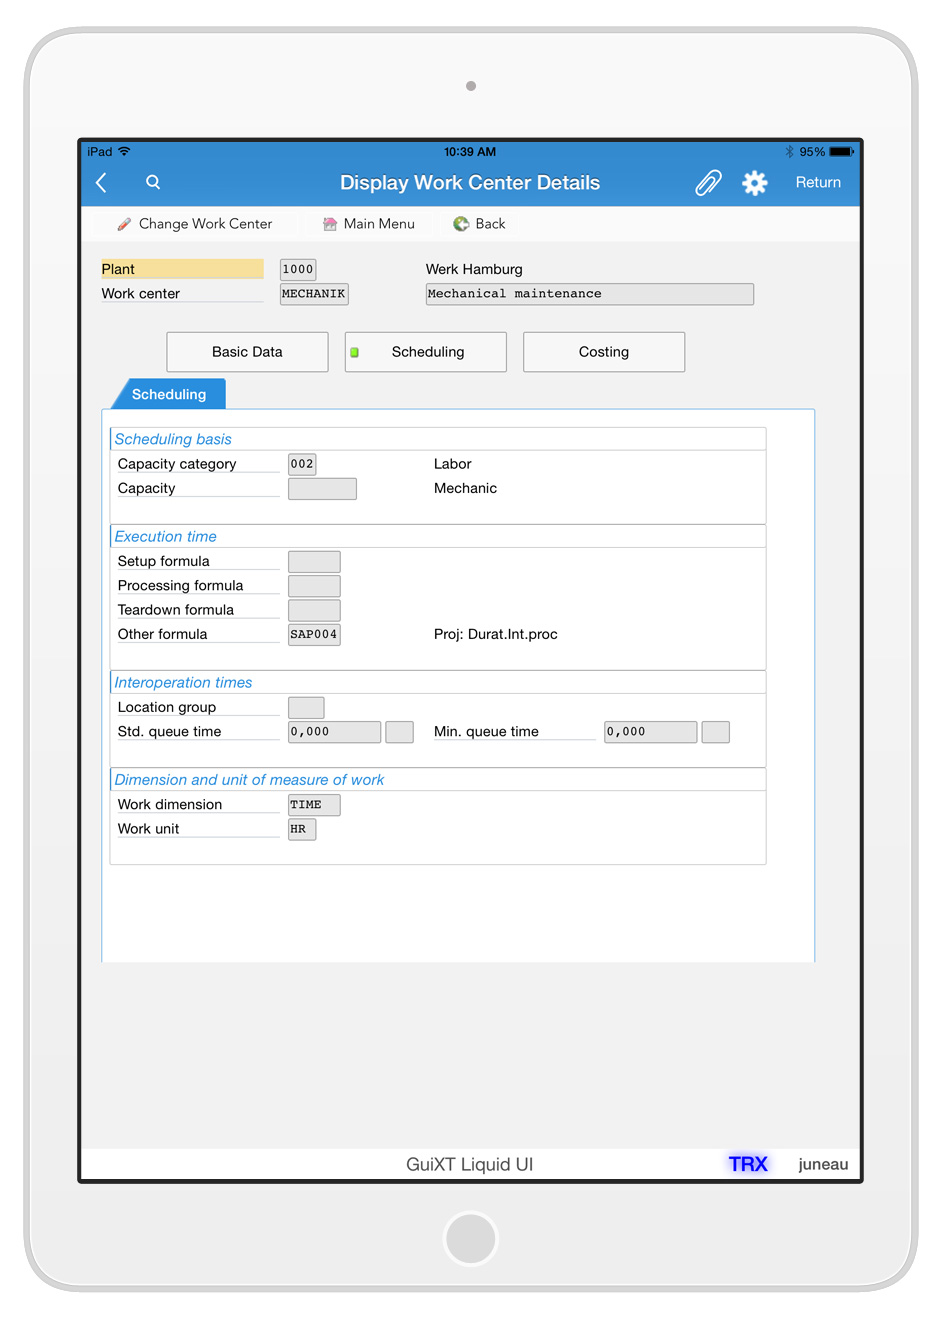Tap the TRX indicator in status bar
Viewport: 946px width, 1329px height.
point(747,1164)
